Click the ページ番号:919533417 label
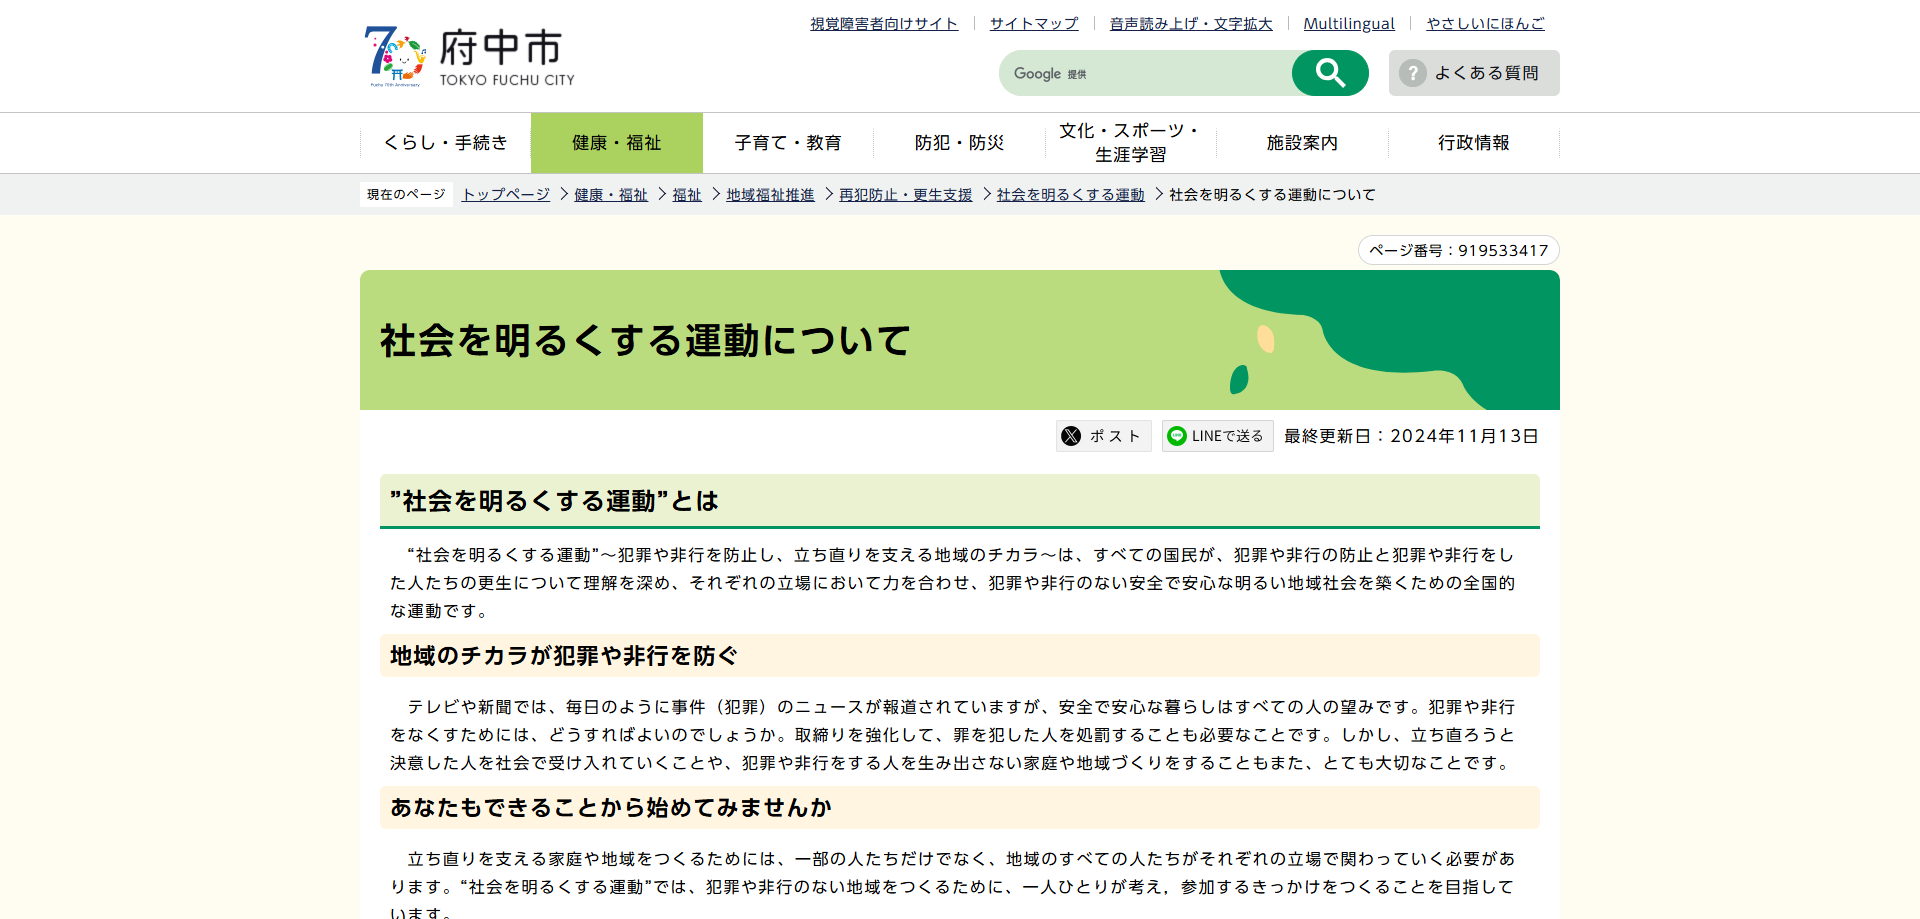 tap(1459, 250)
